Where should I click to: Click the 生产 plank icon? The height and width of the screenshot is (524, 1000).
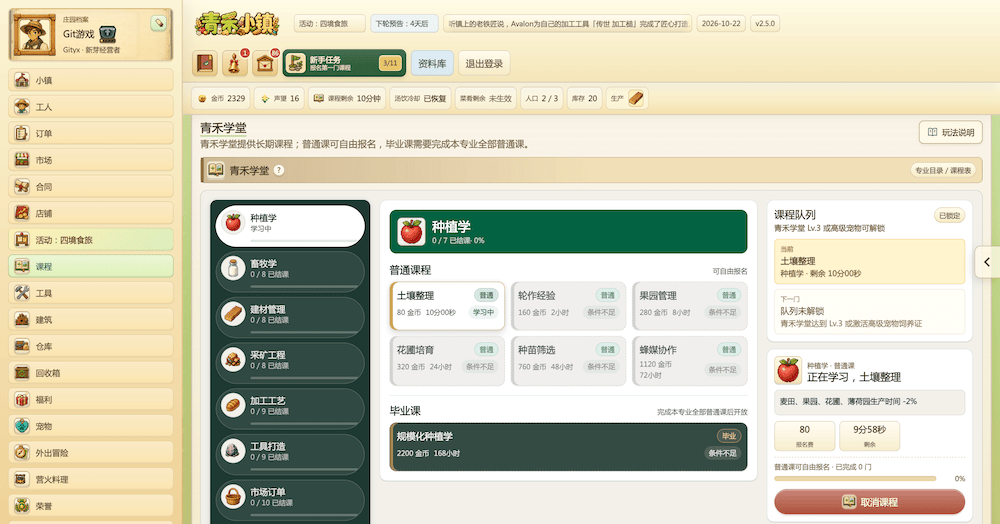636,98
